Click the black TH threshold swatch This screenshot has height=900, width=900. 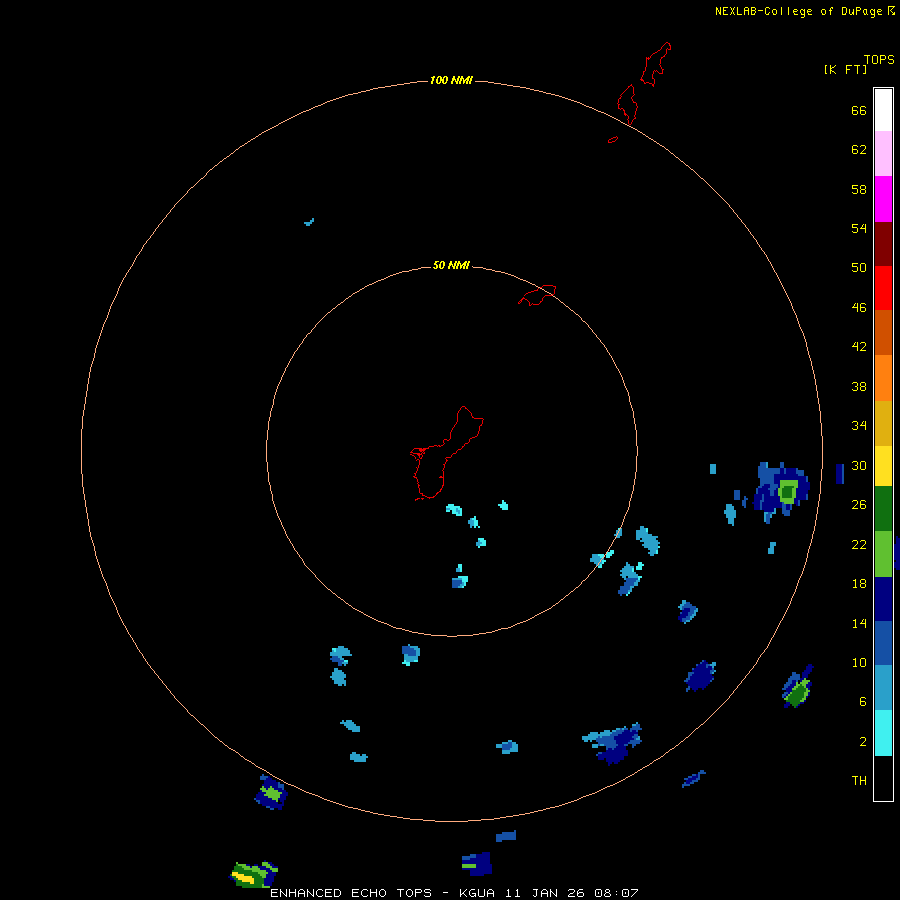pyautogui.click(x=883, y=778)
